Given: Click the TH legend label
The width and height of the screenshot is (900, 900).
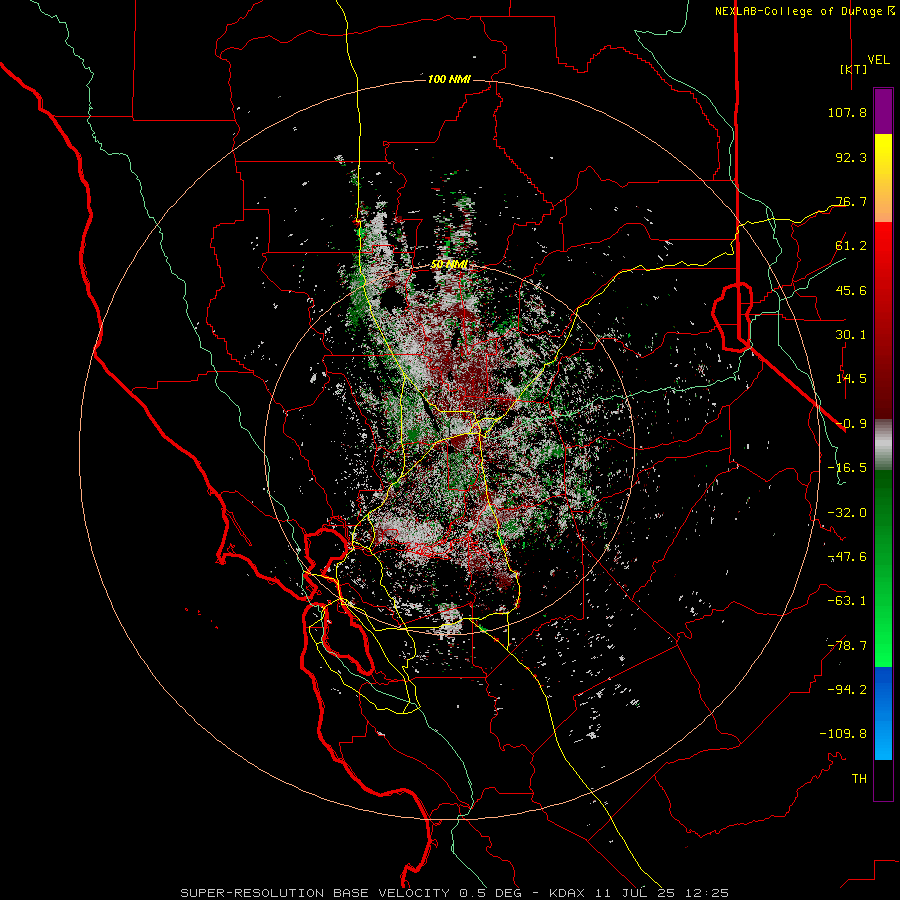Looking at the screenshot, I should (x=859, y=779).
